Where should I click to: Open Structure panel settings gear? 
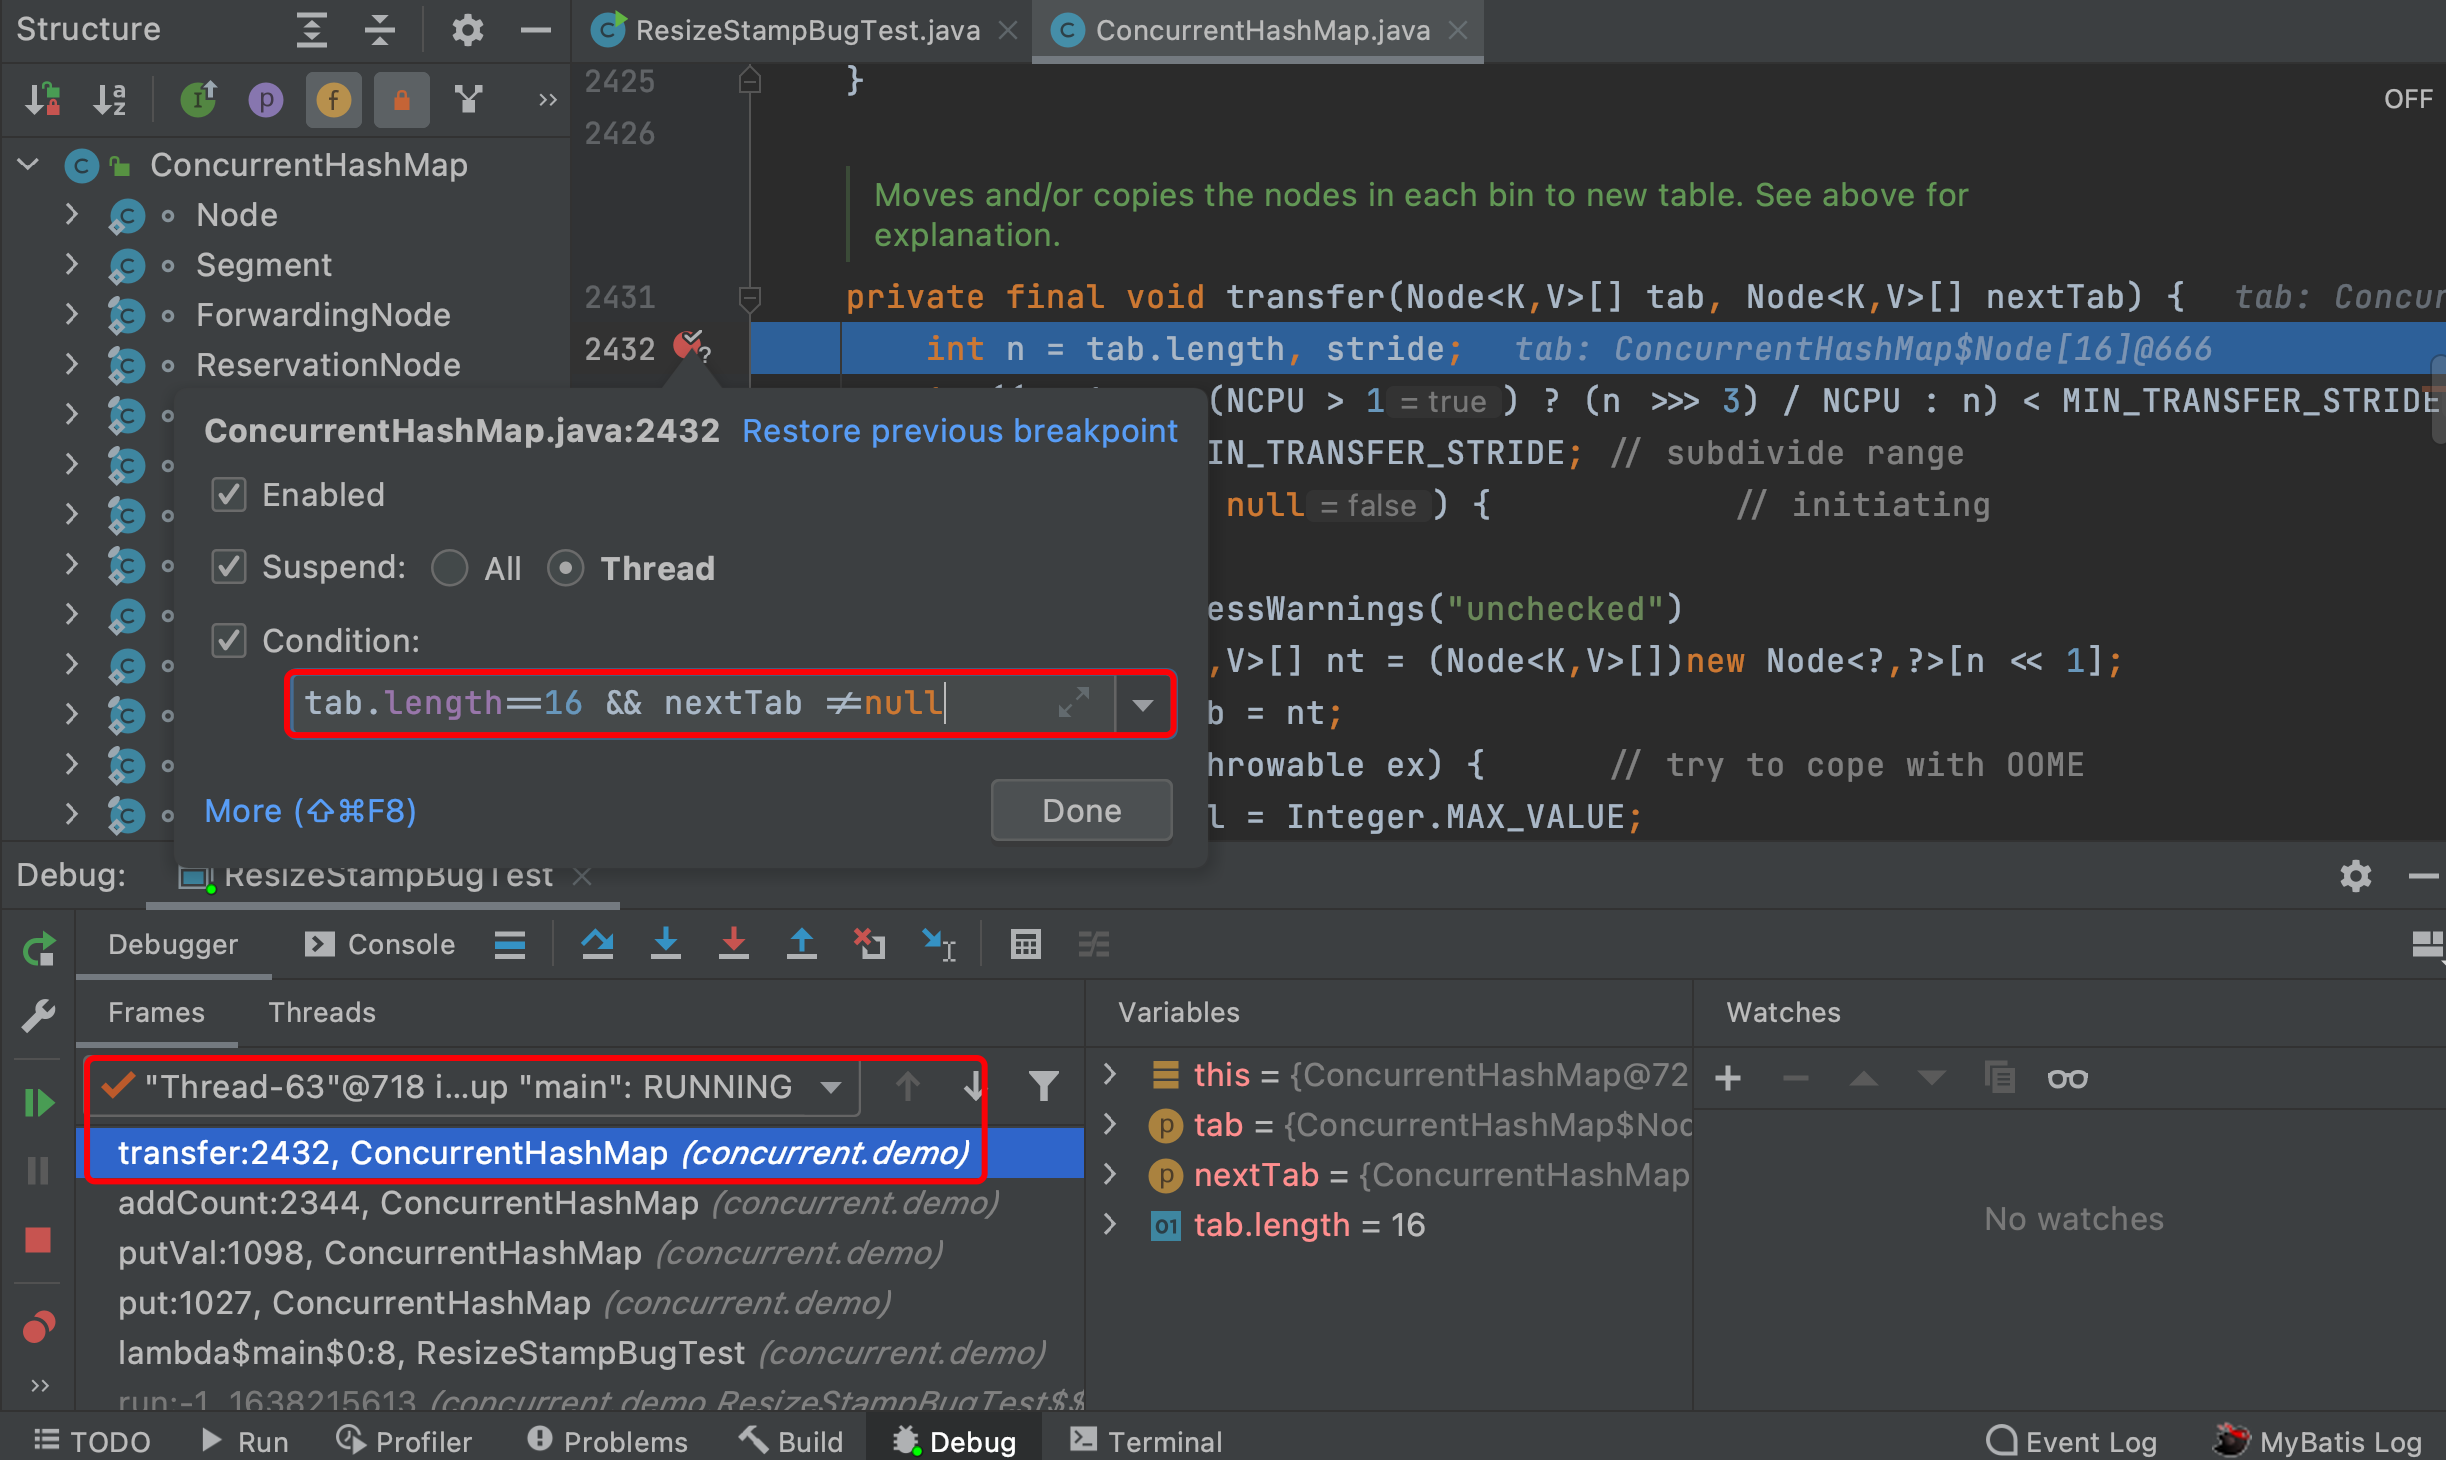click(x=467, y=30)
